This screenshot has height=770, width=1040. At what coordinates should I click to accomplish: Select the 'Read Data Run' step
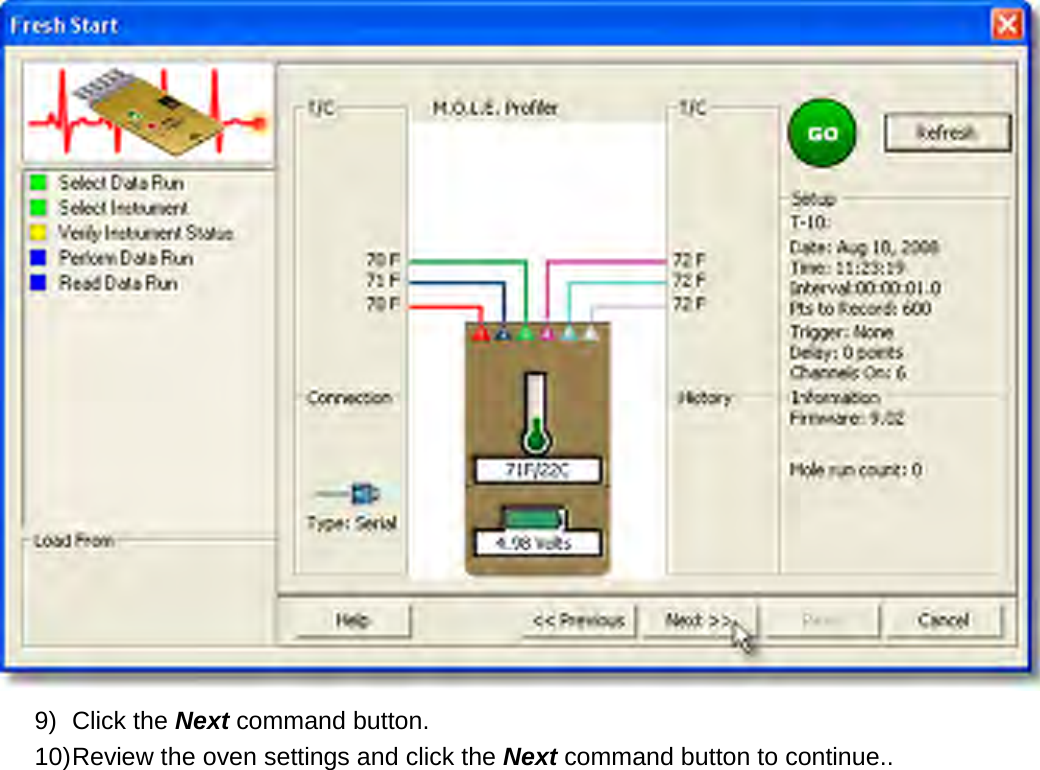(x=118, y=283)
